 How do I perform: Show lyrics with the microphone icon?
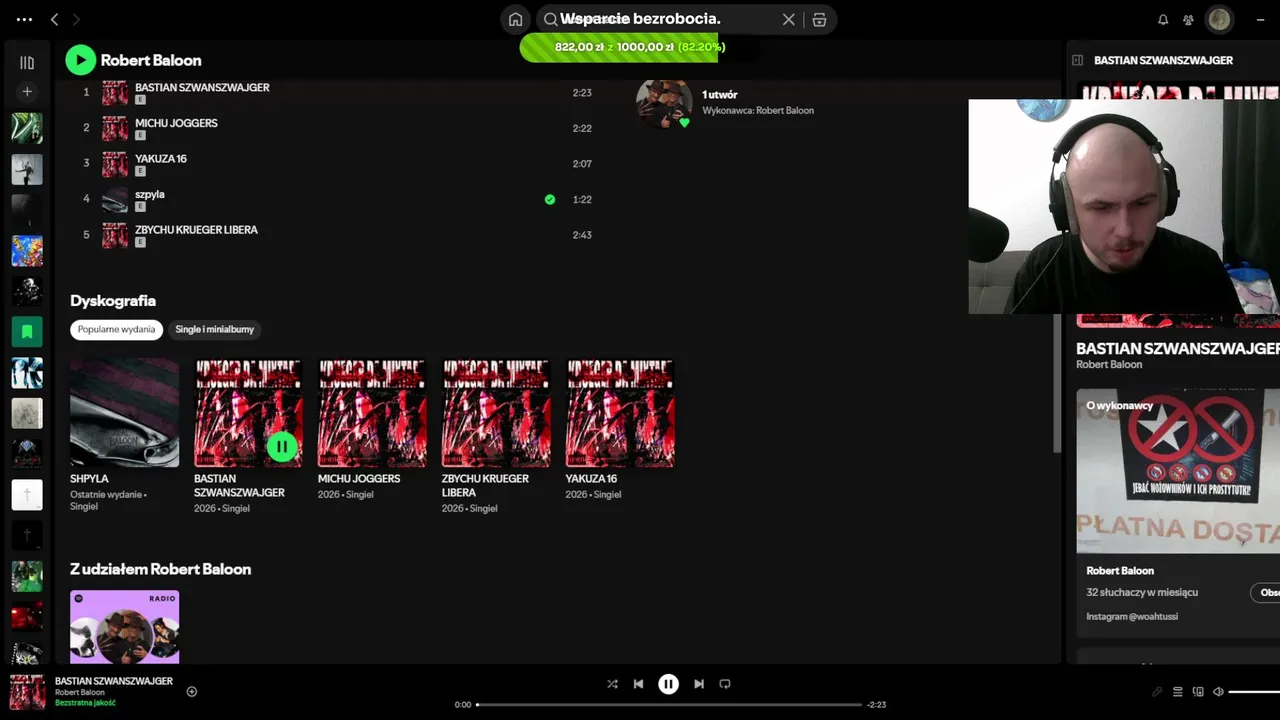[x=1157, y=692]
